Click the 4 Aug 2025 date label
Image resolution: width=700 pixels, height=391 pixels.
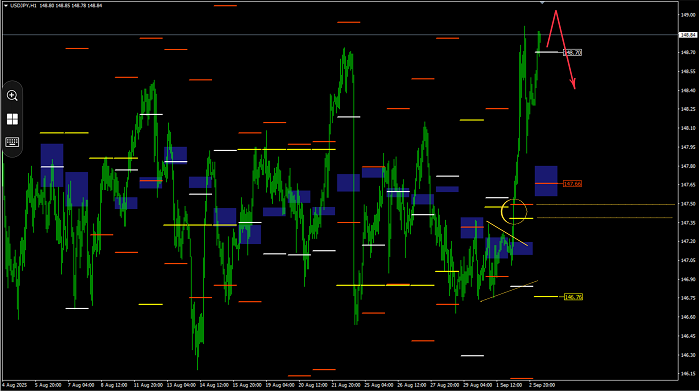(x=14, y=385)
